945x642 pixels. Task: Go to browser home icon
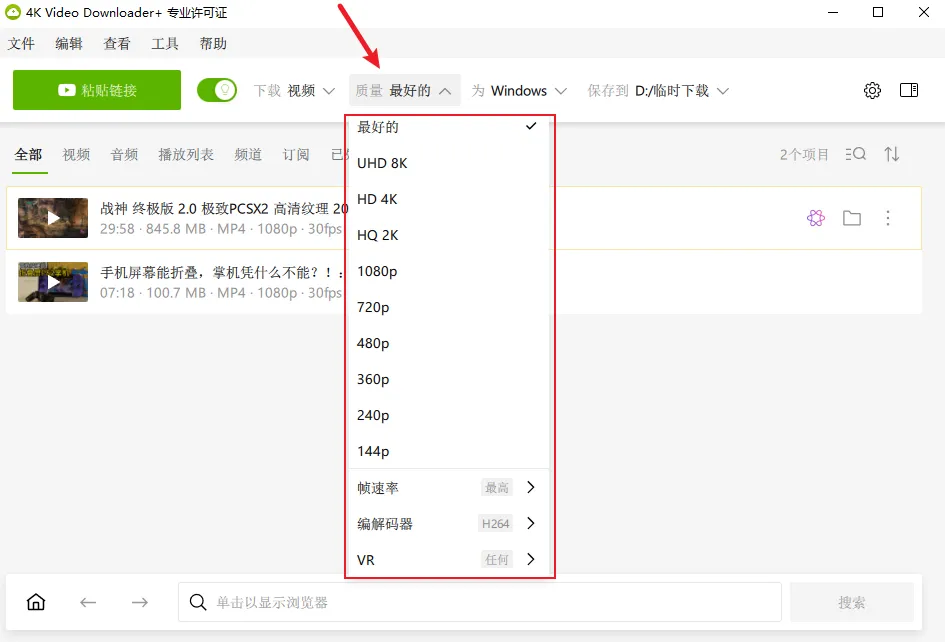point(36,602)
